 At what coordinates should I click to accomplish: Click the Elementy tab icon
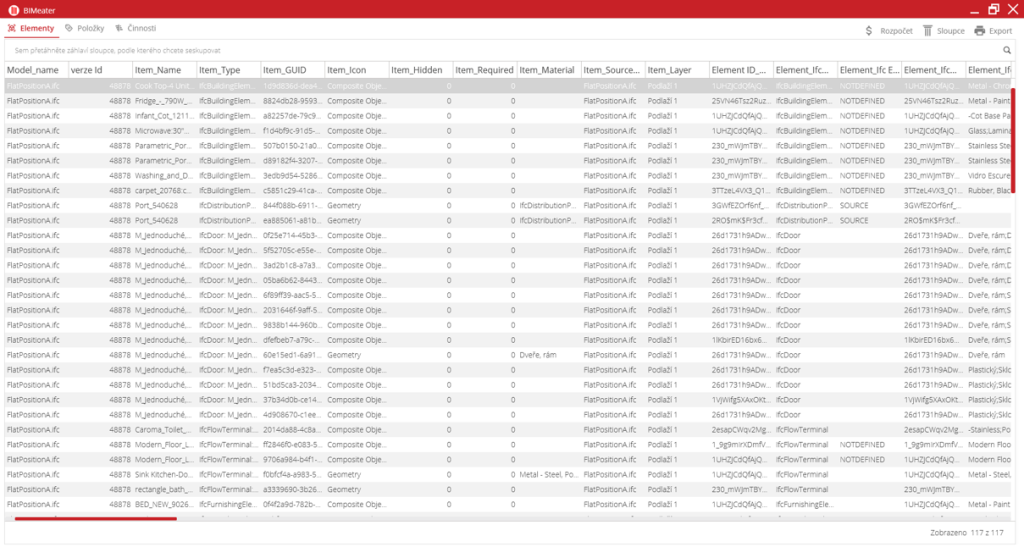tap(12, 29)
